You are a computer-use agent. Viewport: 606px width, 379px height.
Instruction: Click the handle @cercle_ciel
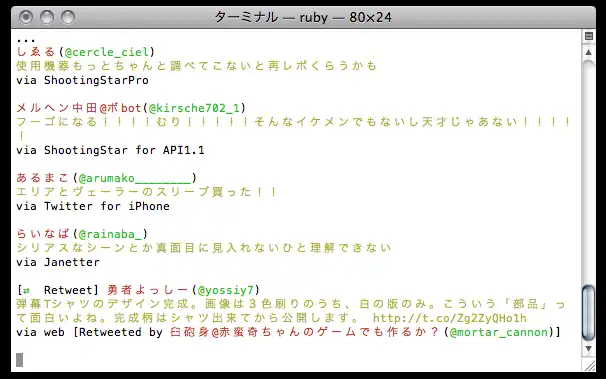[x=107, y=52]
